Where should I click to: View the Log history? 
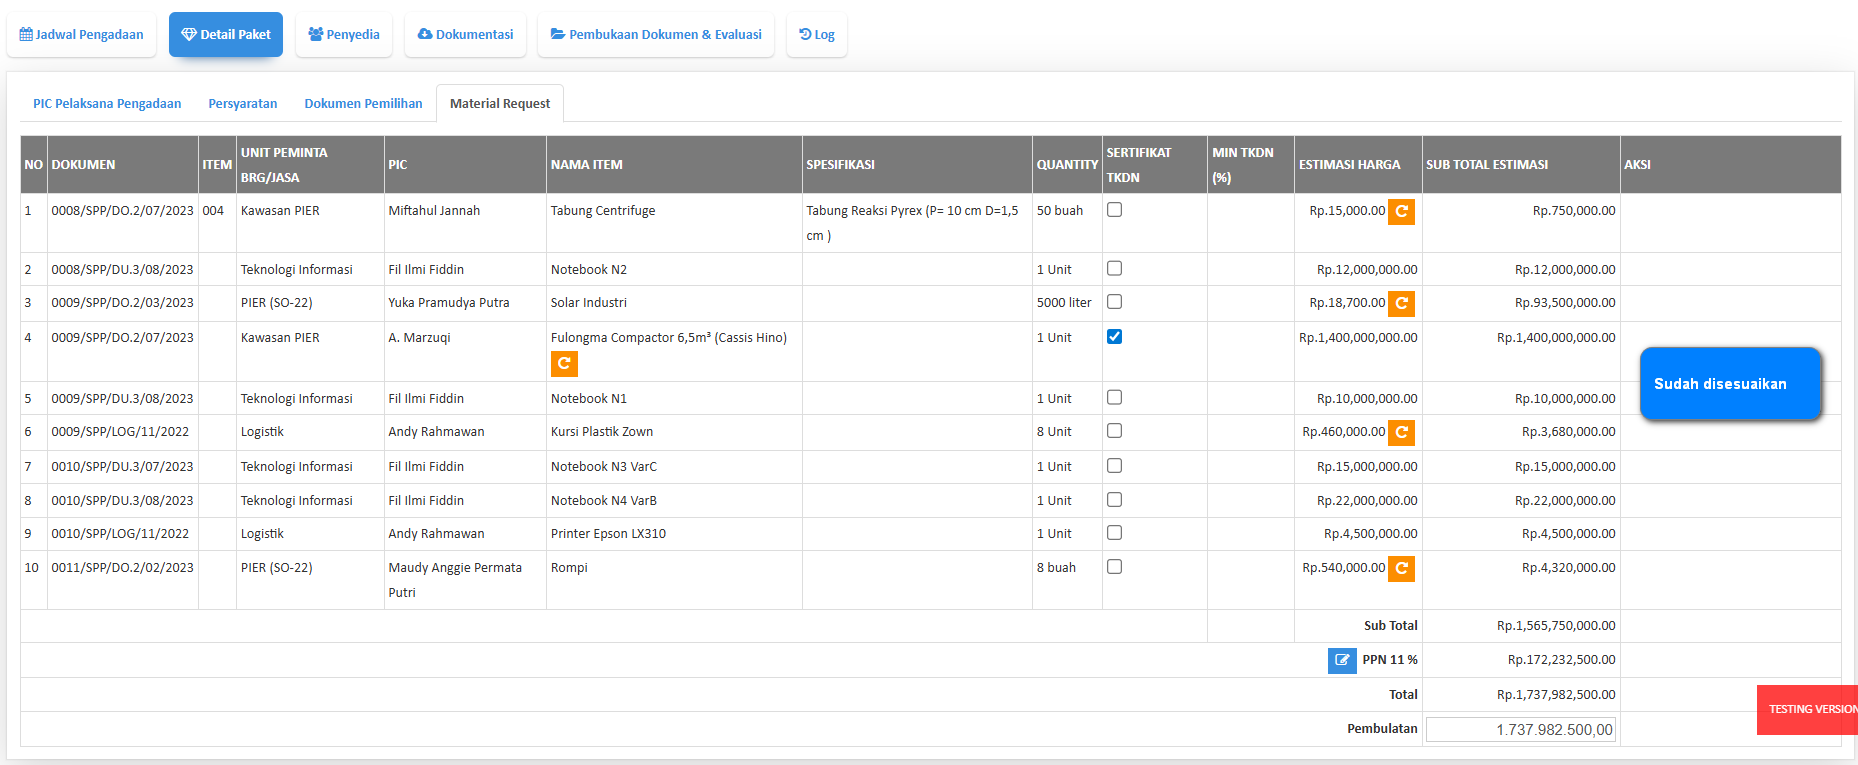(x=817, y=35)
